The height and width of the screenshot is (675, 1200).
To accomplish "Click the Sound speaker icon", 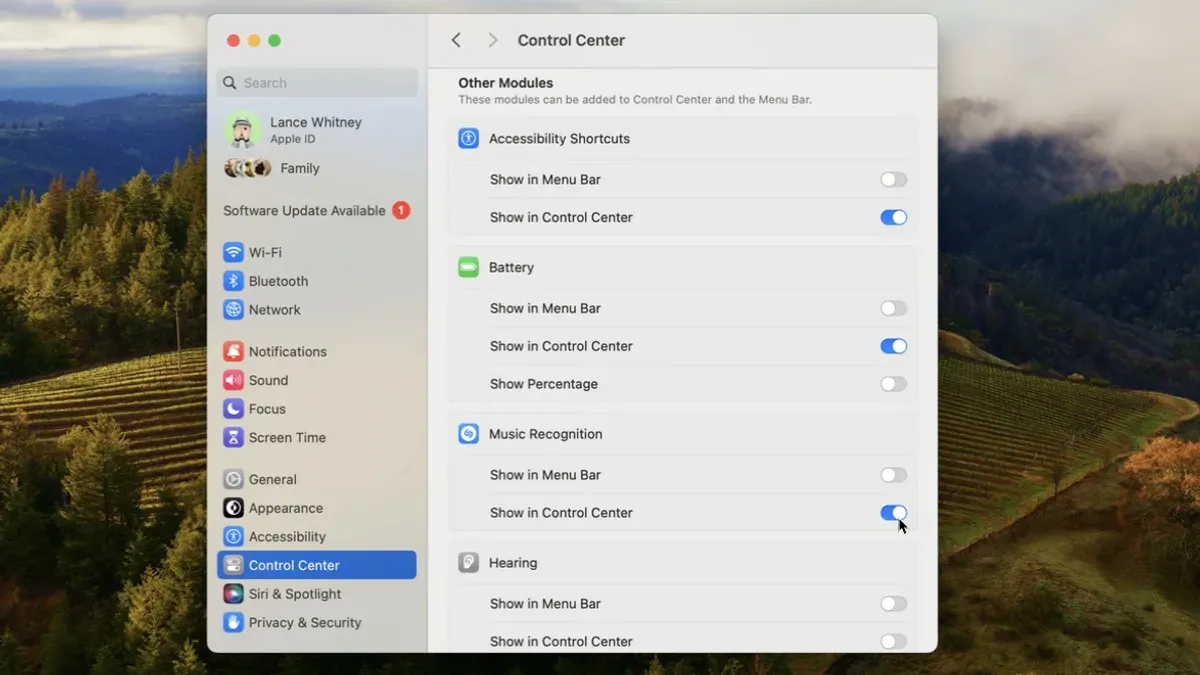I will 233,380.
